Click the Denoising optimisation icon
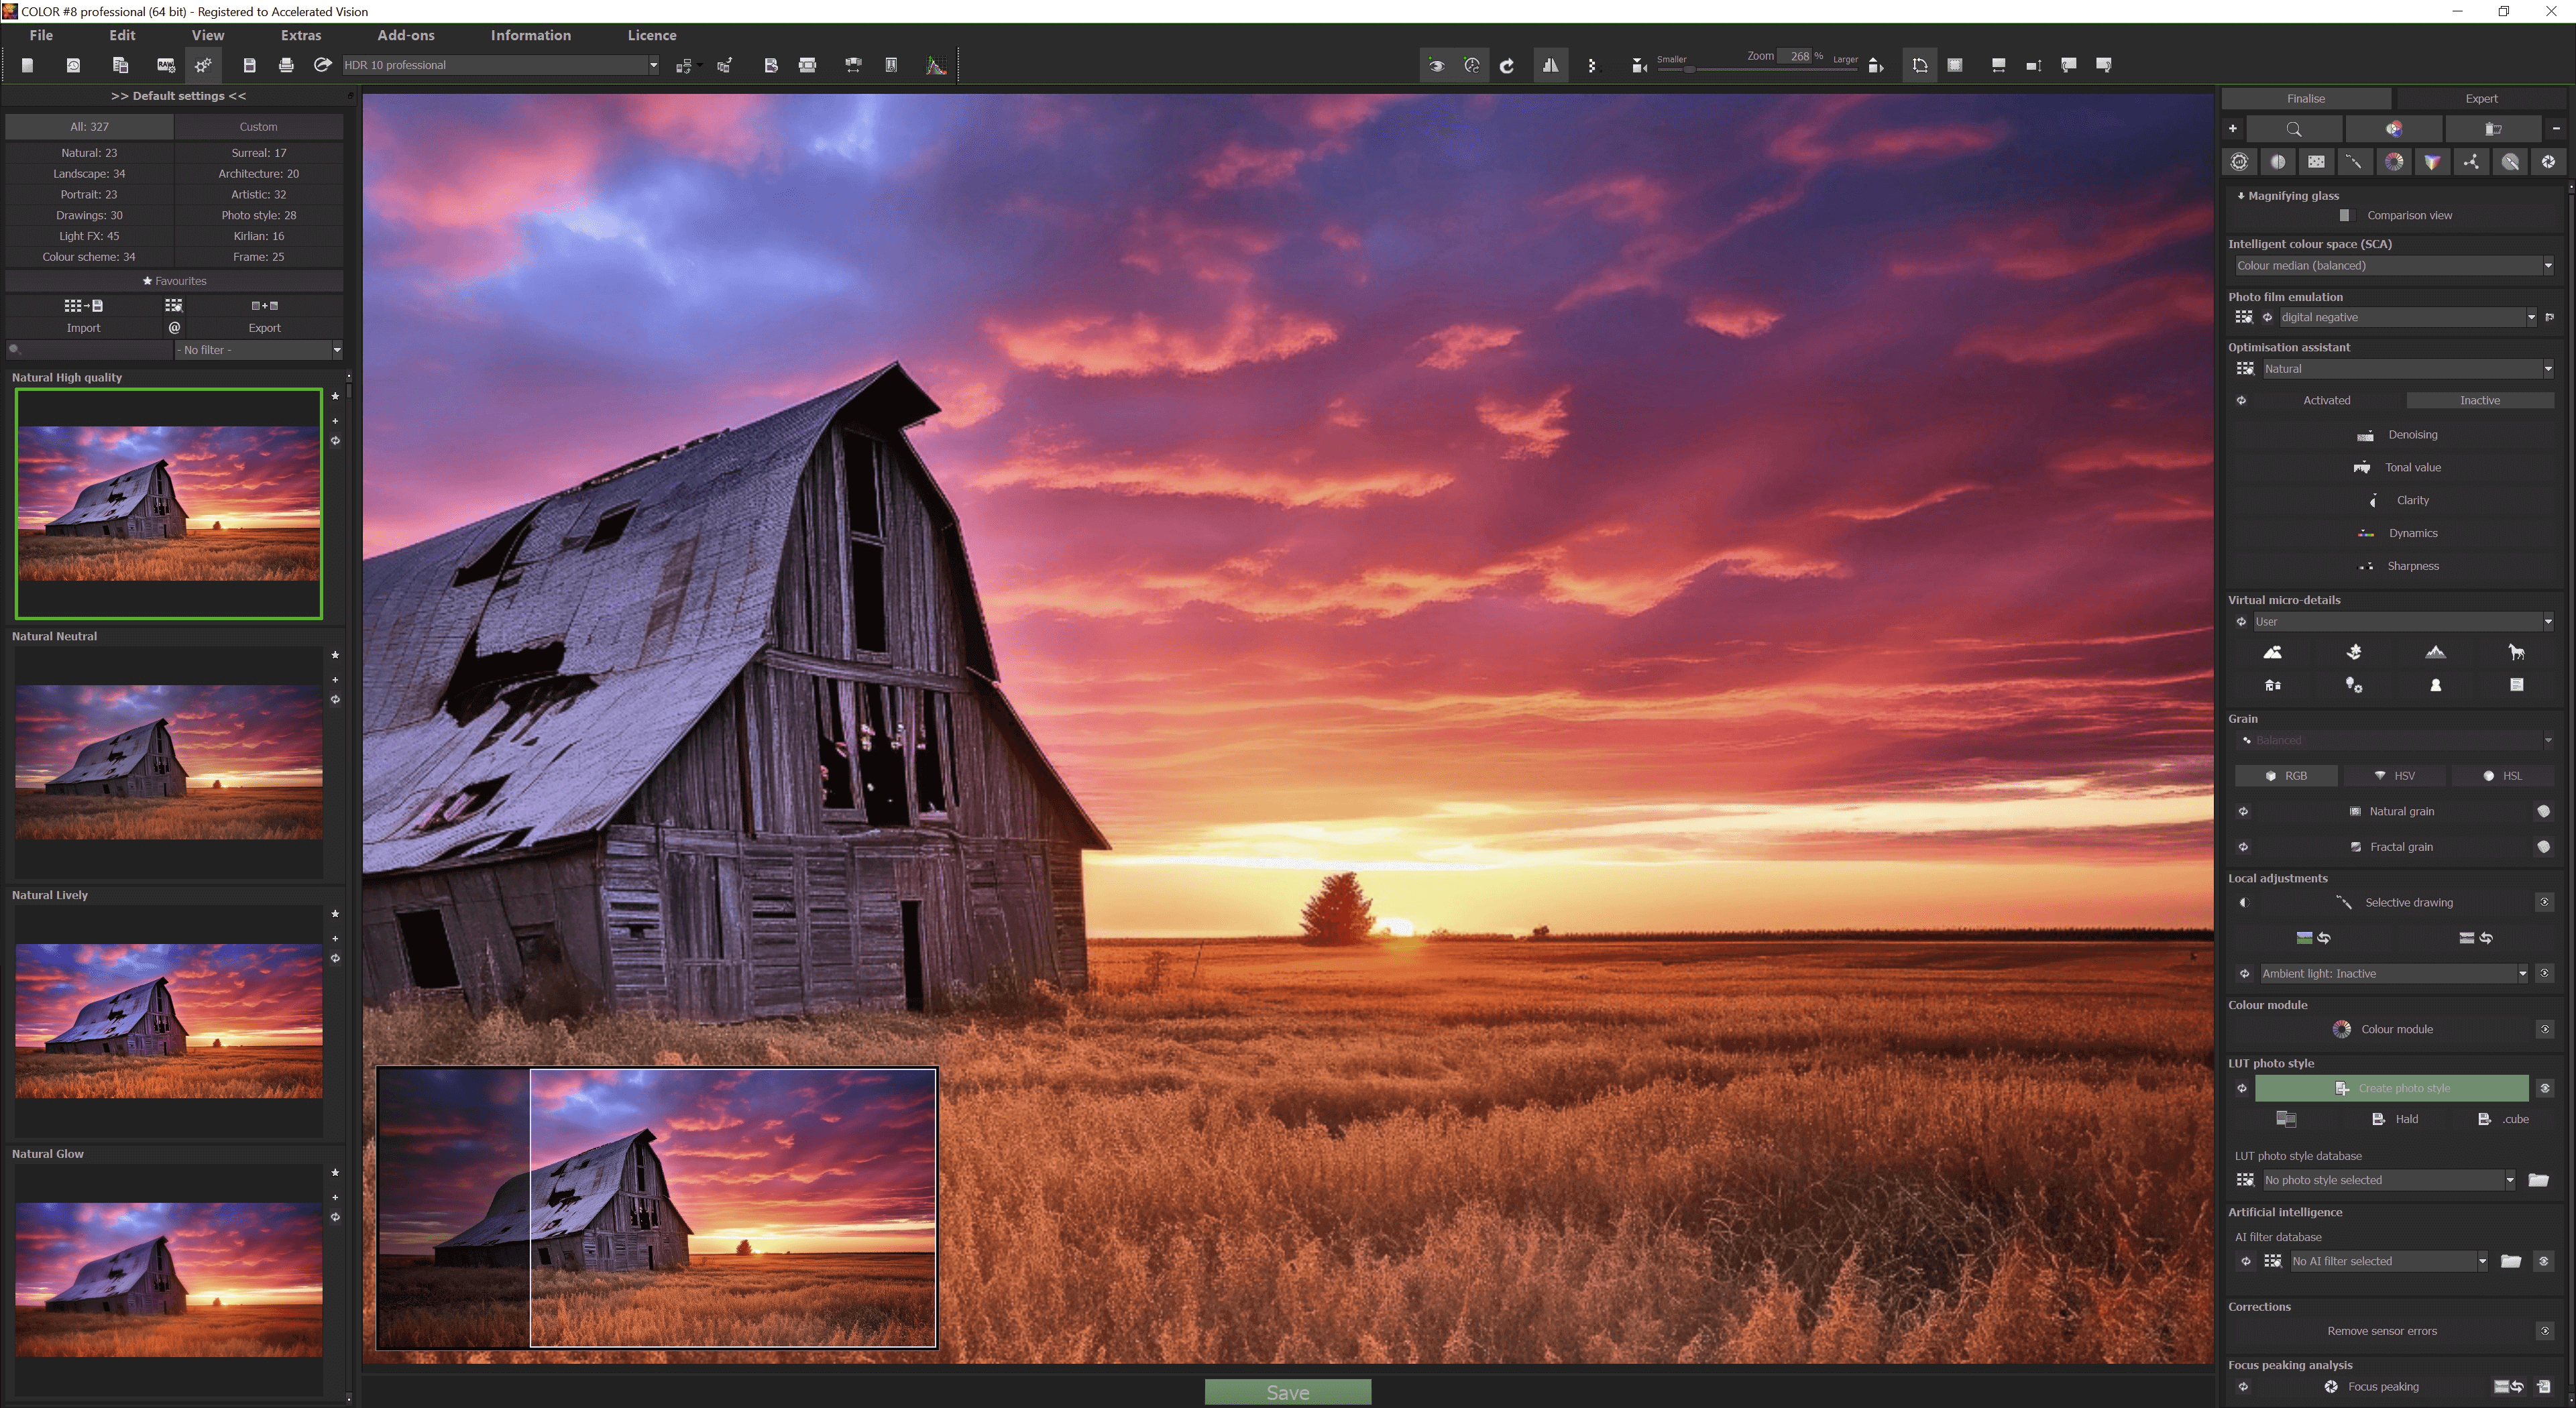This screenshot has height=1408, width=2576. click(x=2365, y=435)
